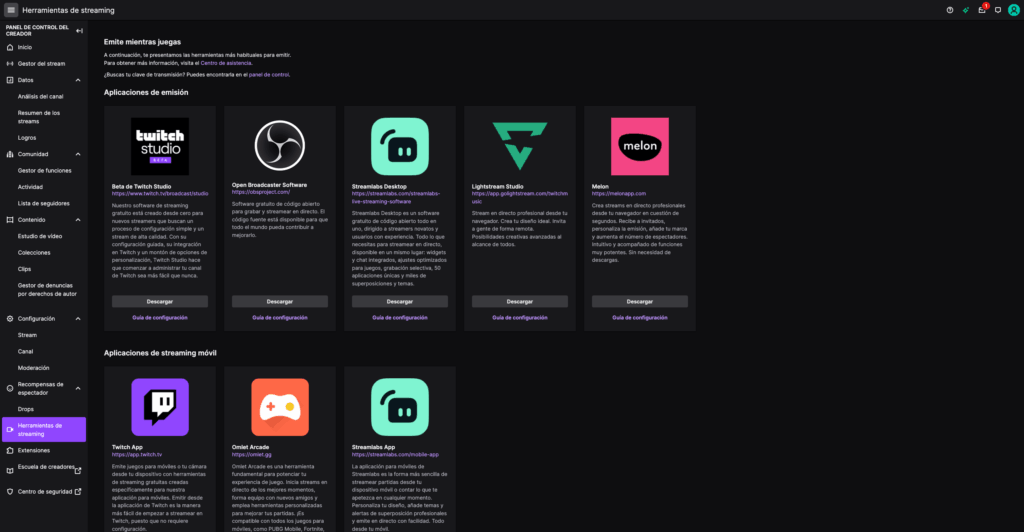Open streamlabs.com/mobile-app link

pyautogui.click(x=395, y=454)
